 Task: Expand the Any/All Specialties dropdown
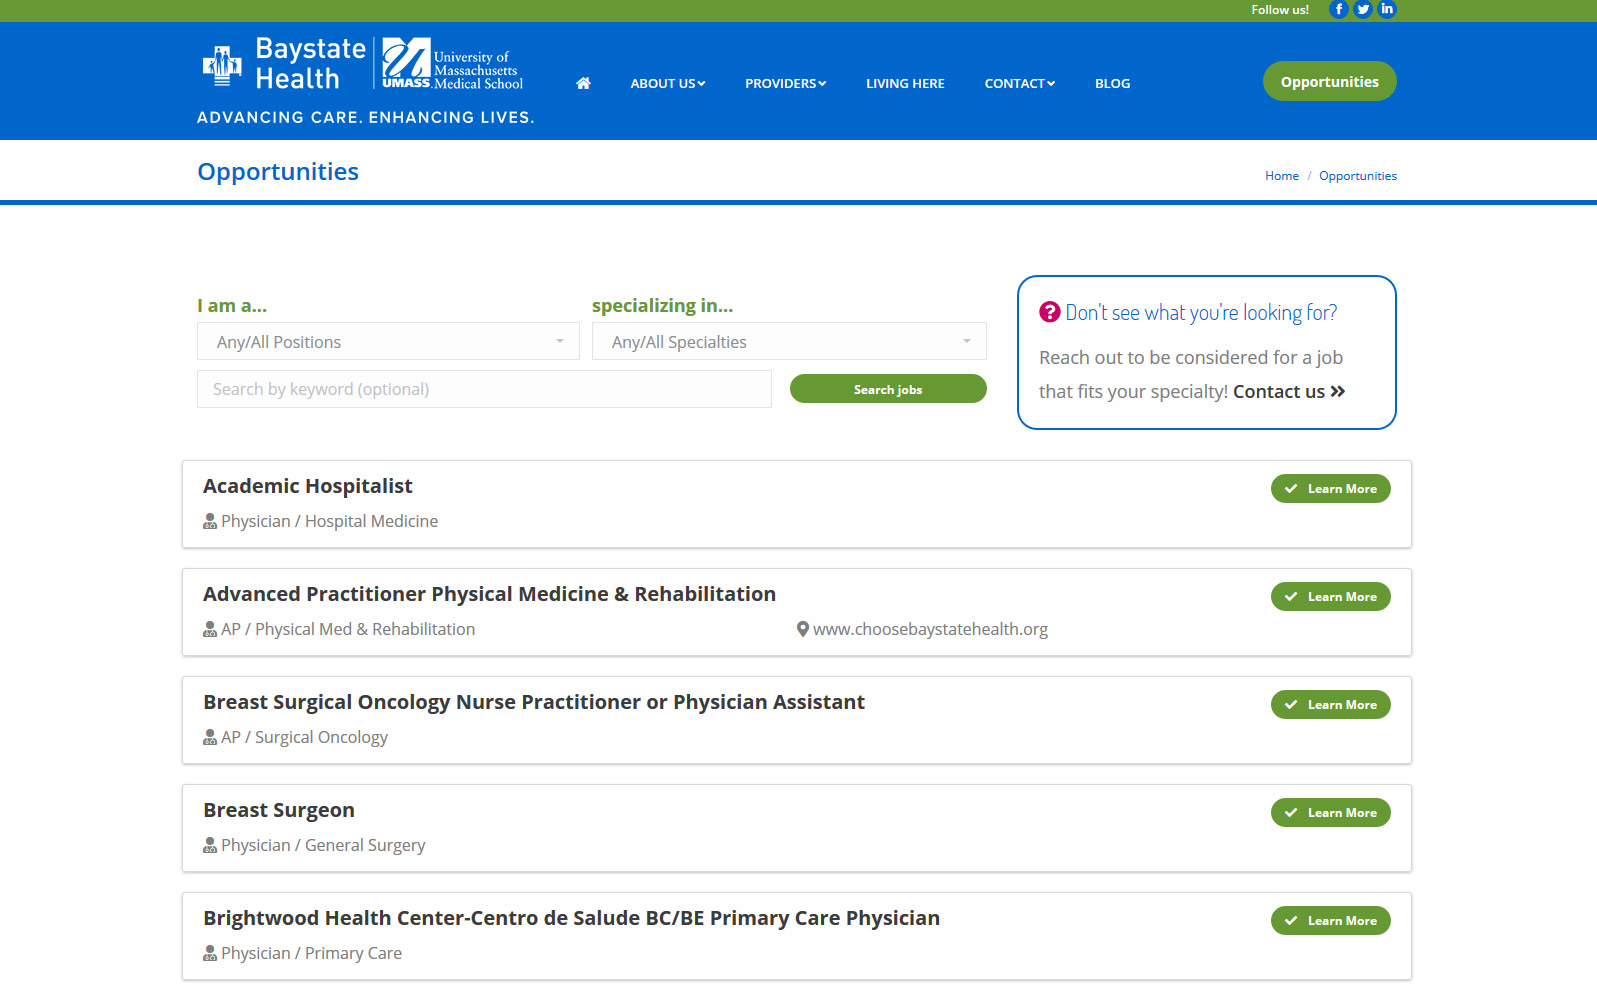click(788, 342)
